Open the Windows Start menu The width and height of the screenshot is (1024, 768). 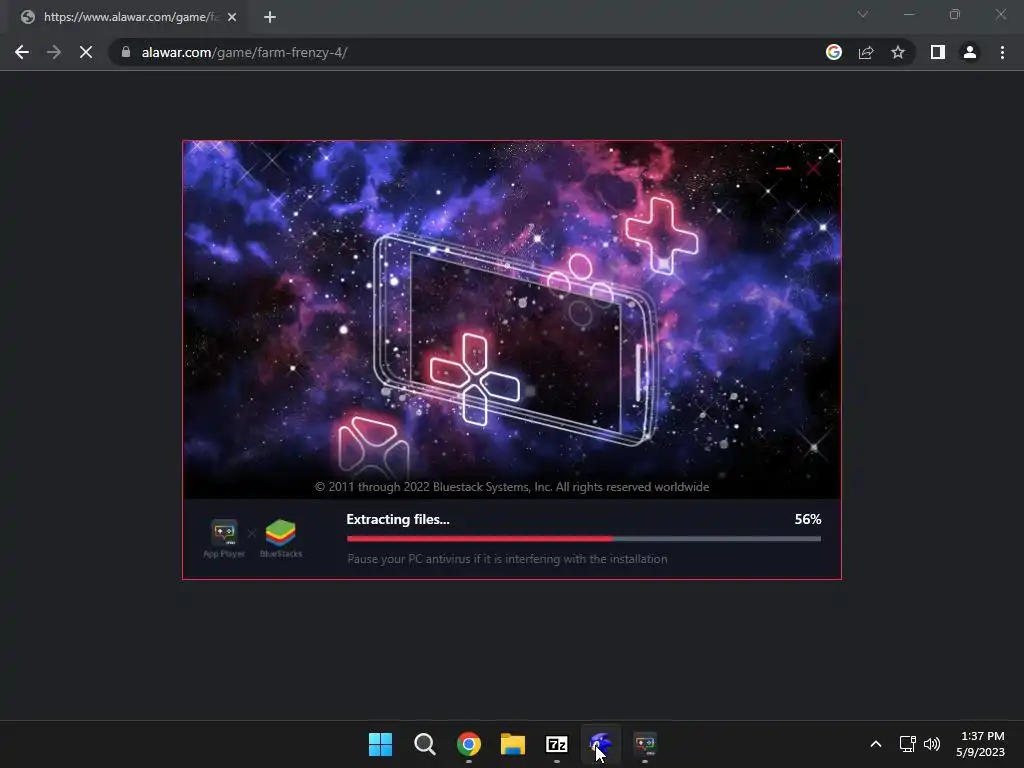tap(381, 744)
